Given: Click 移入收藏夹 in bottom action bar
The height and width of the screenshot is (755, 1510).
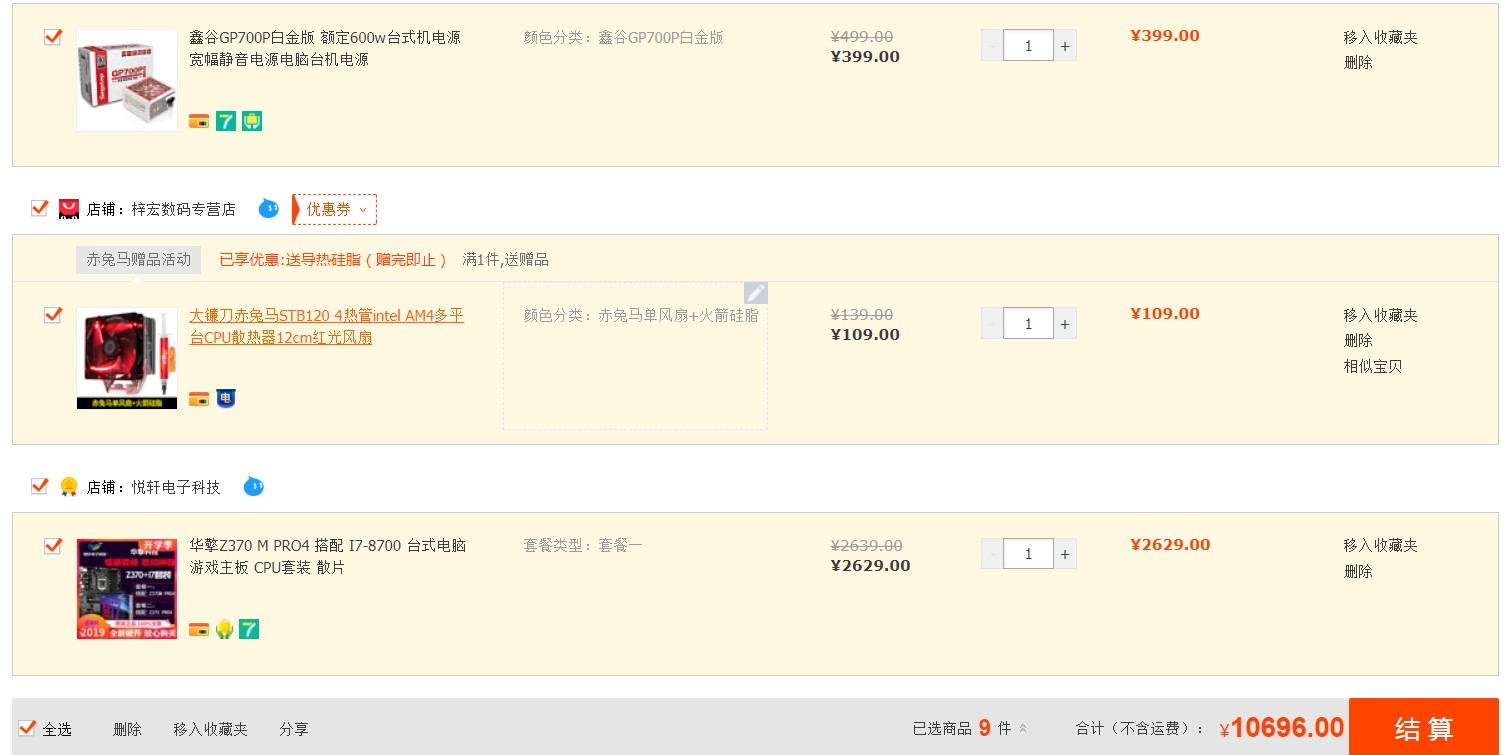Looking at the screenshot, I should click(x=210, y=729).
